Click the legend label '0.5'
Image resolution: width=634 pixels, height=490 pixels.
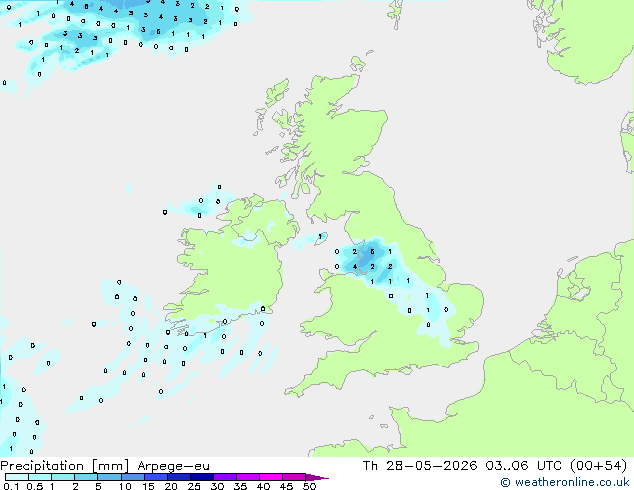34,486
